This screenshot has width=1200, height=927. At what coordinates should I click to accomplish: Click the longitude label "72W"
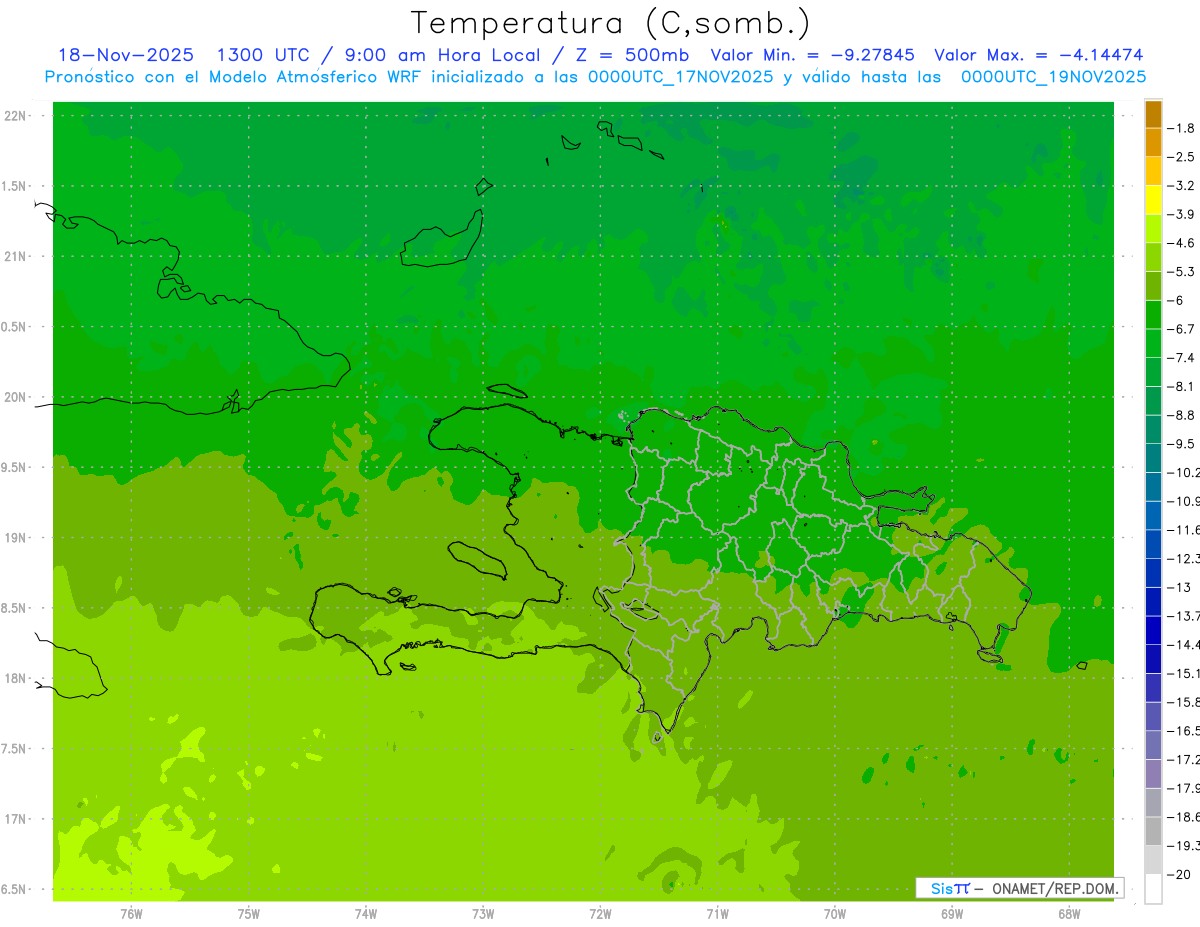click(600, 914)
